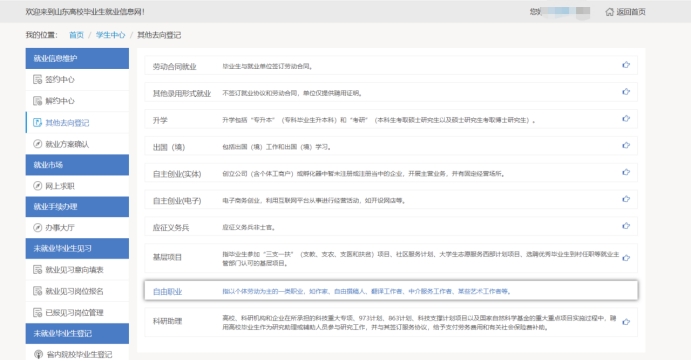
Task: Click description 毕业生与就业单位签订劳动合同
Action: click(x=267, y=66)
